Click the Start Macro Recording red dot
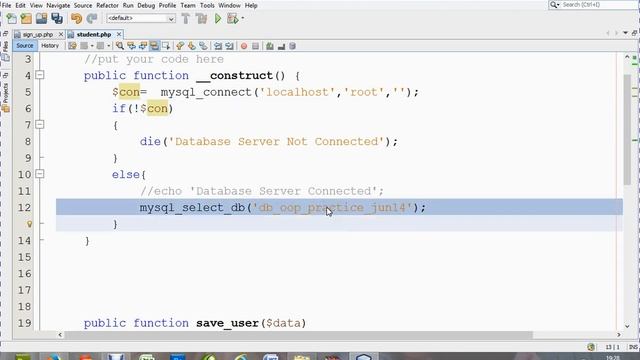The image size is (640, 360). [244, 46]
